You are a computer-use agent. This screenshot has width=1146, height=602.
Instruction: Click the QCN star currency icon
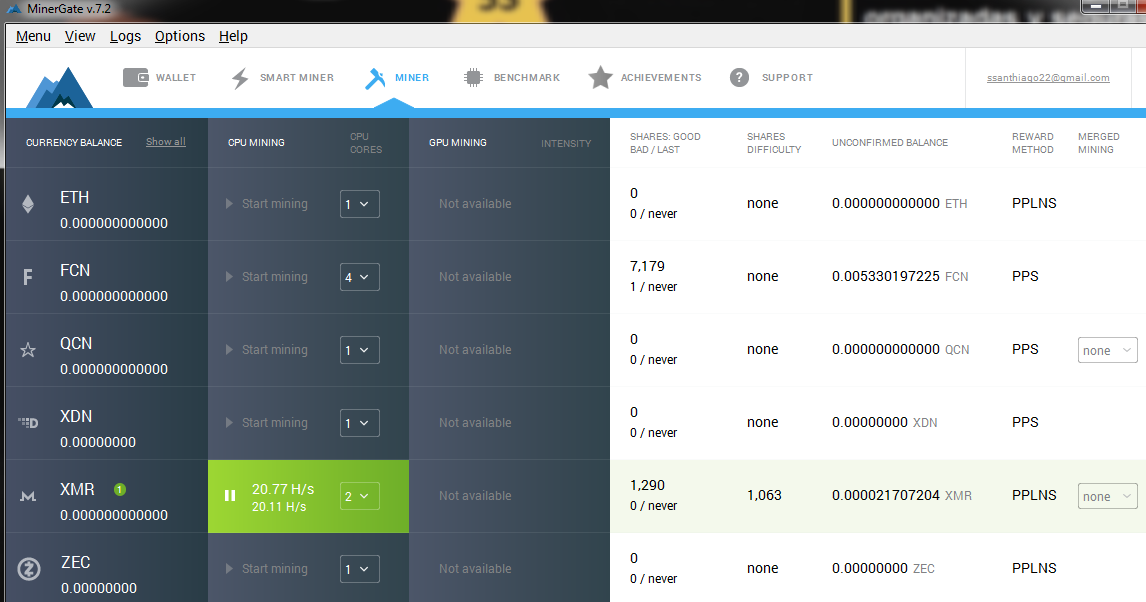tap(28, 350)
